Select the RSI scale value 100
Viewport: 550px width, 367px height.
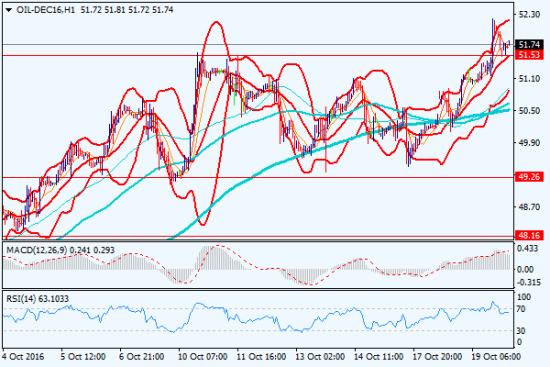click(524, 297)
